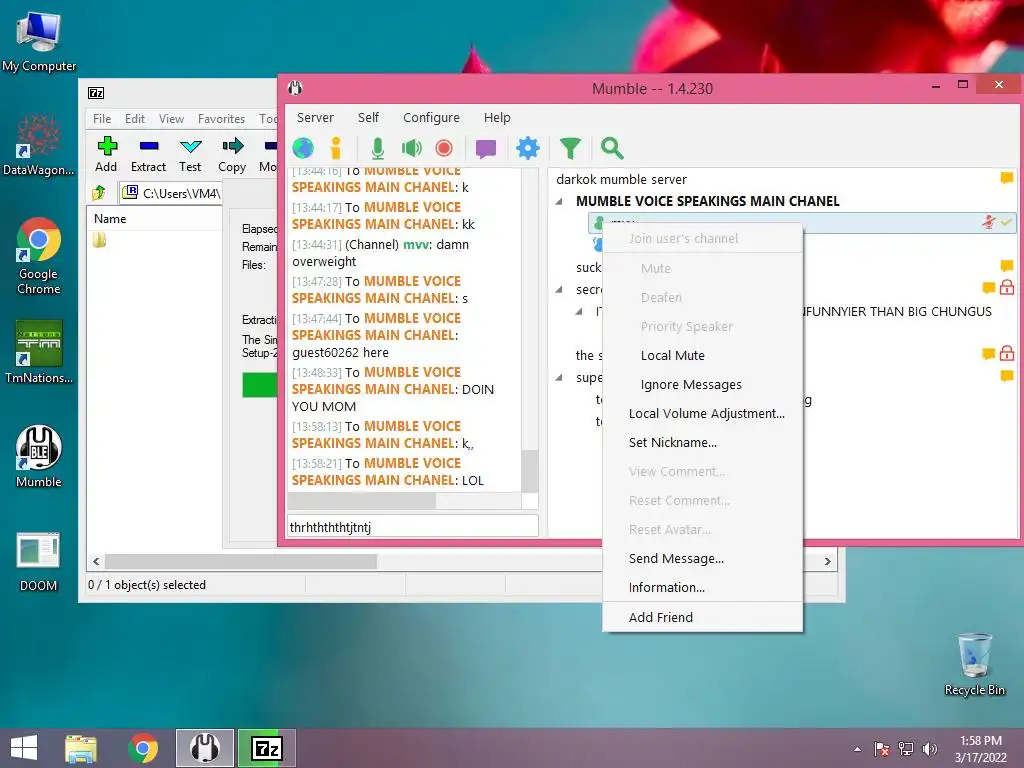This screenshot has height=768, width=1024.
Task: Open the Edit menu in 7-Zip
Action: click(x=135, y=118)
